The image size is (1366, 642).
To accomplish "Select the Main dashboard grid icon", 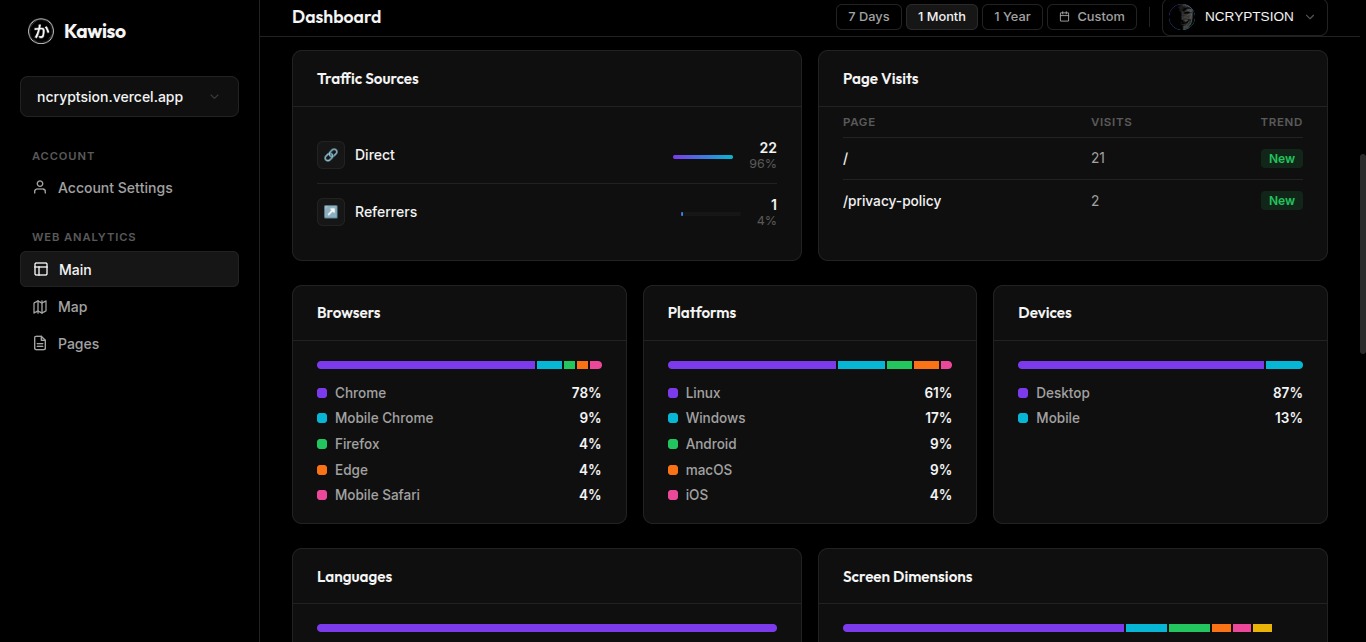I will (41, 268).
